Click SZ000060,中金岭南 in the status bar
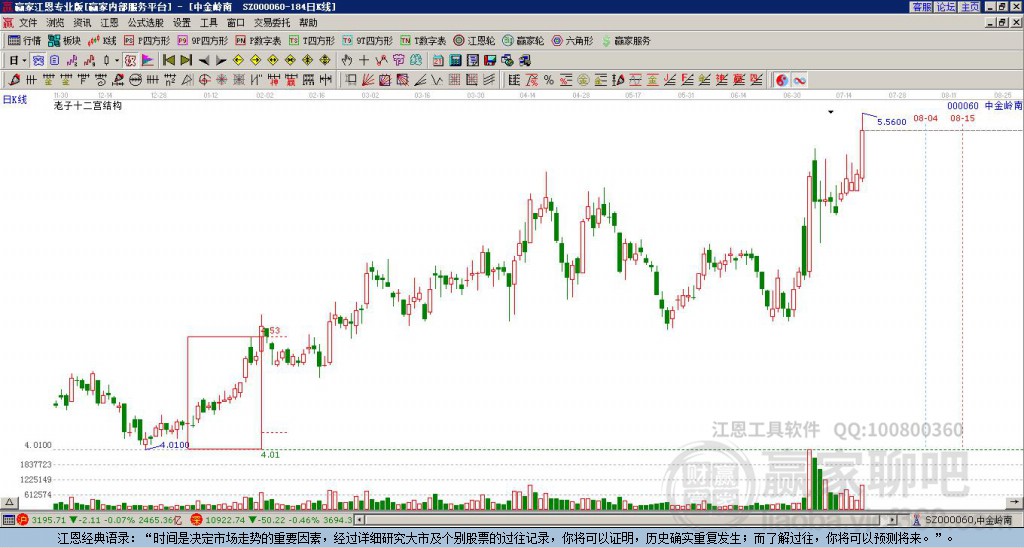 coord(968,520)
